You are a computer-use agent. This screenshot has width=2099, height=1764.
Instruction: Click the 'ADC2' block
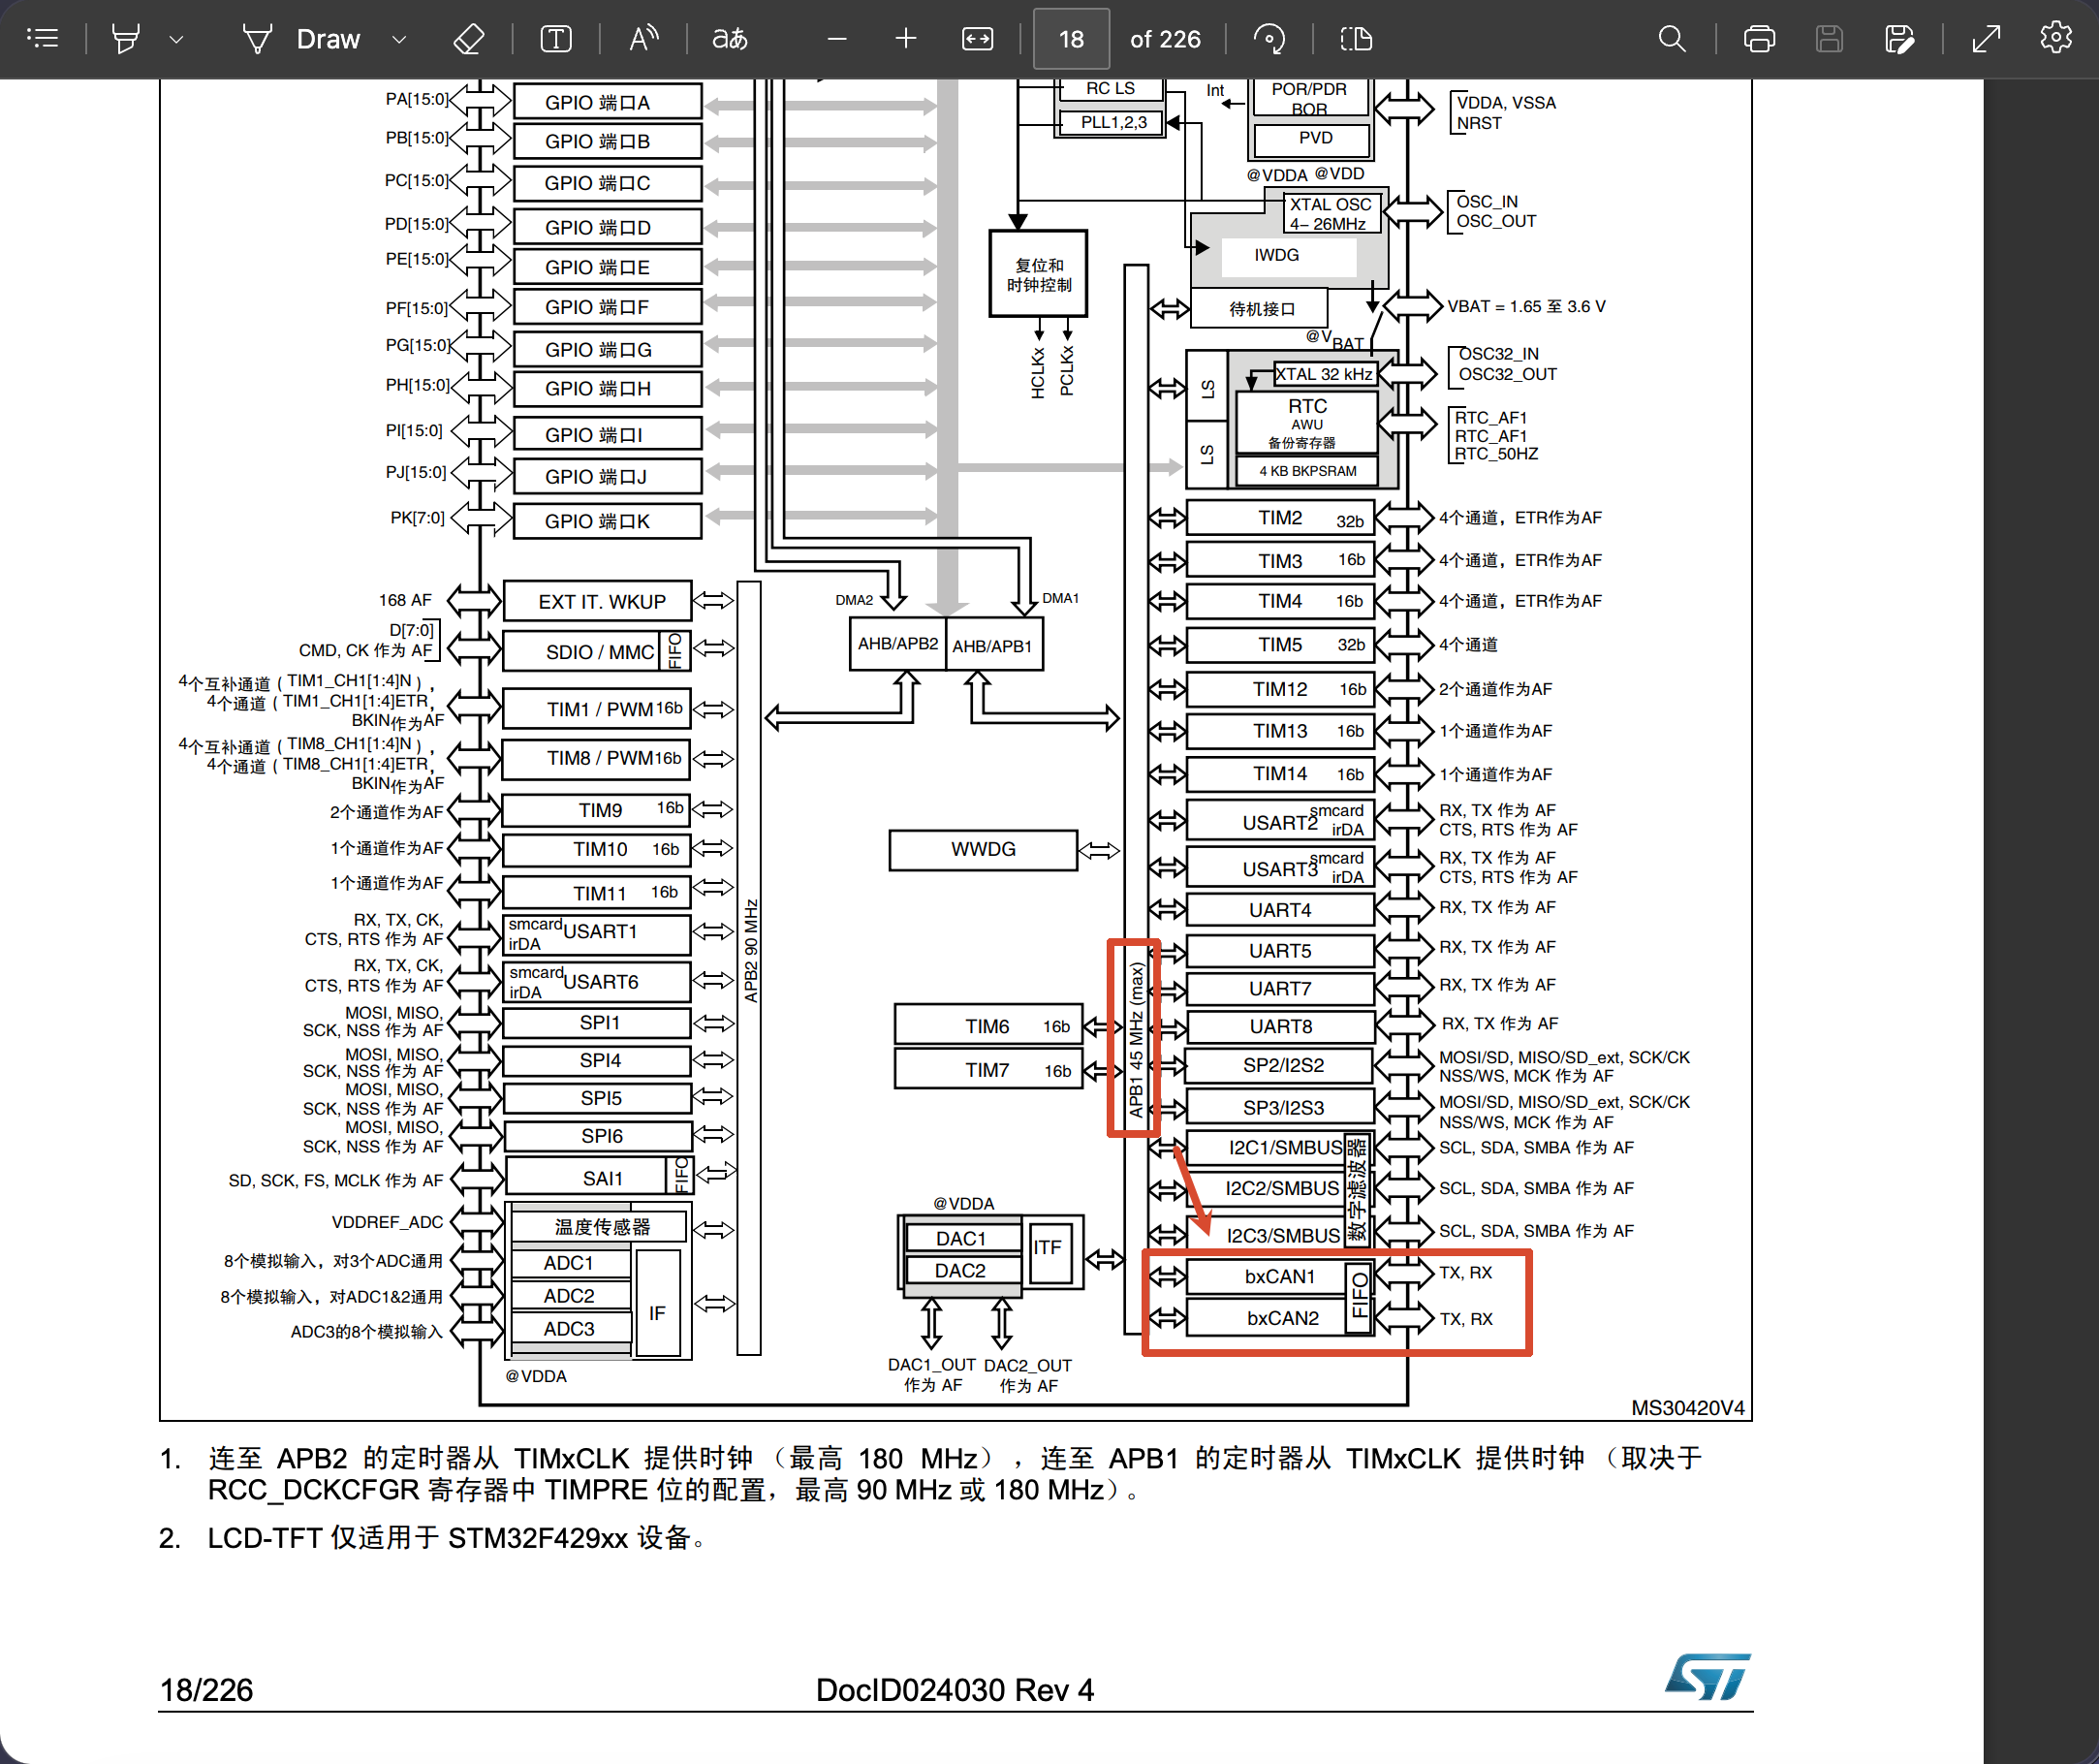(570, 1296)
